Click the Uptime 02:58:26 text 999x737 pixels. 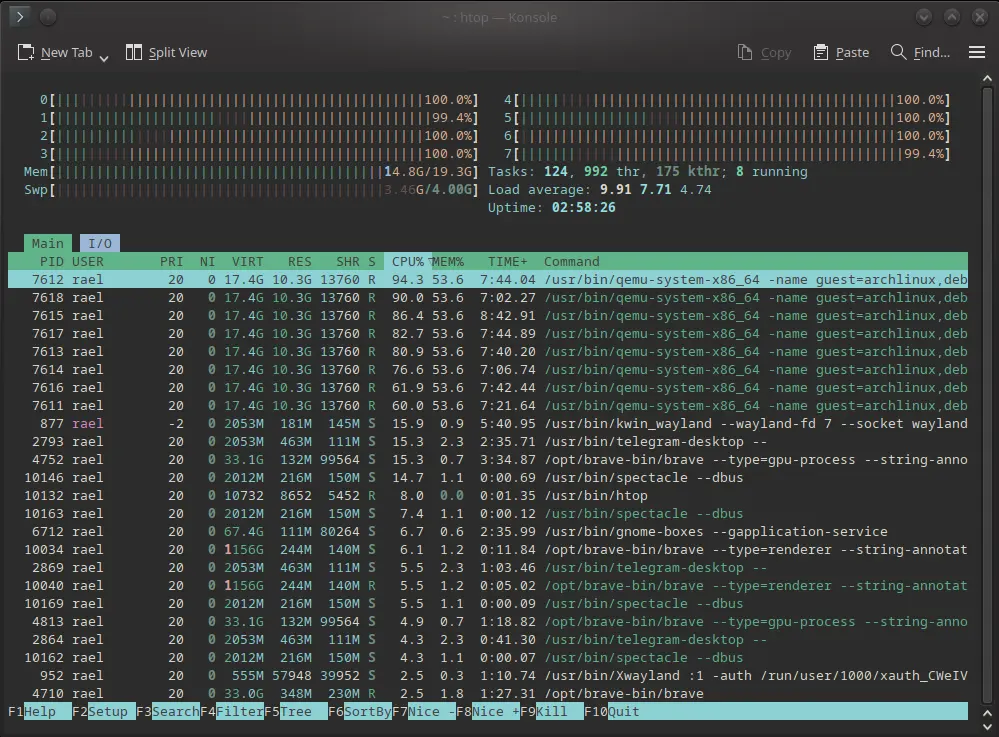[x=552, y=207]
